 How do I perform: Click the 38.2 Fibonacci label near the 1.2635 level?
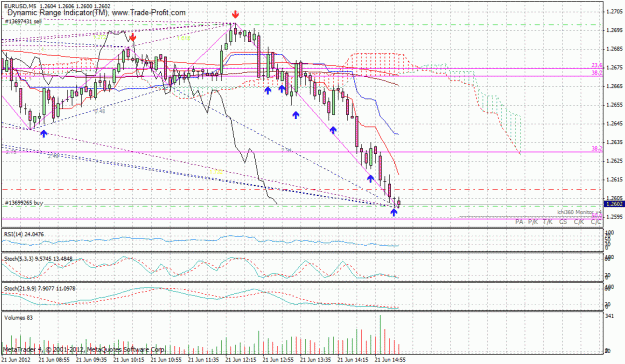(x=597, y=149)
